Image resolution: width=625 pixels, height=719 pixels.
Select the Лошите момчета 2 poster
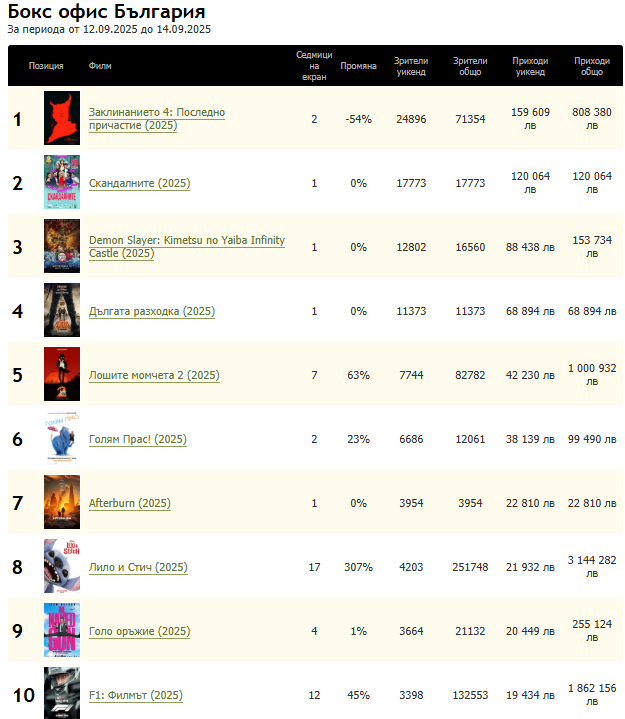[61, 375]
